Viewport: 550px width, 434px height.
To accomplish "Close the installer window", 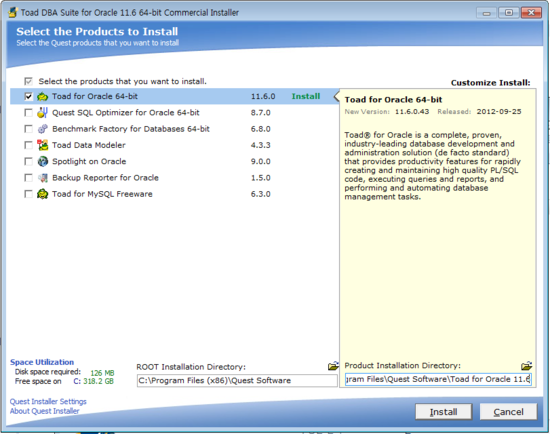I will coord(531,13).
